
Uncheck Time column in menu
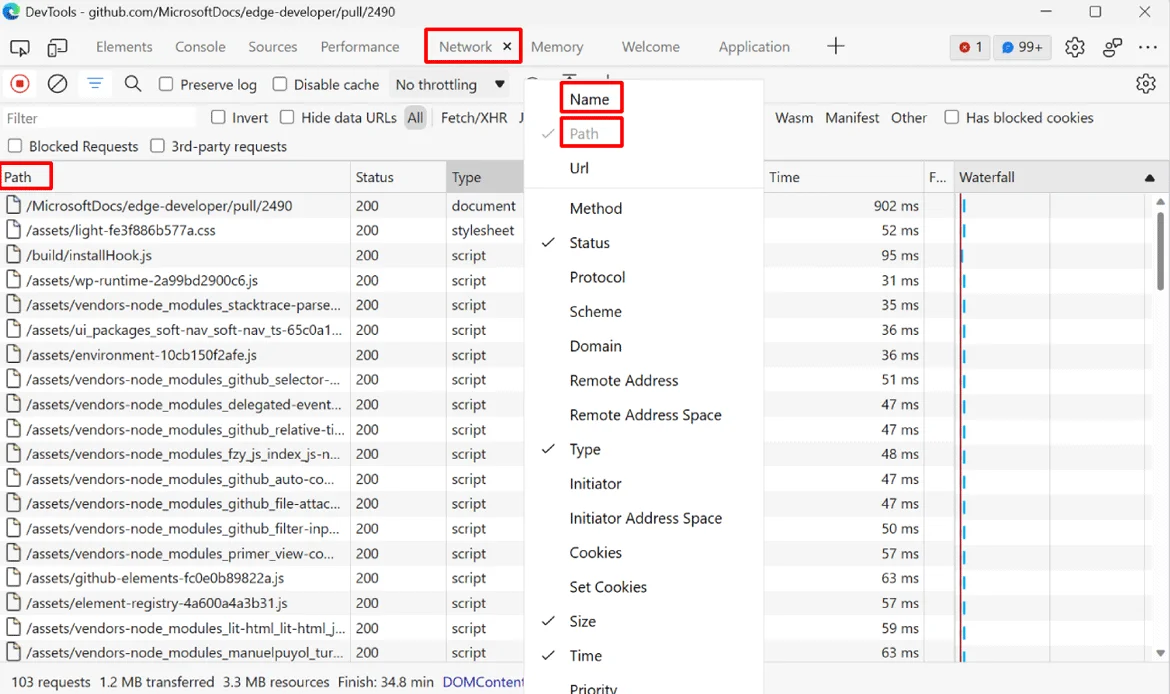point(586,655)
